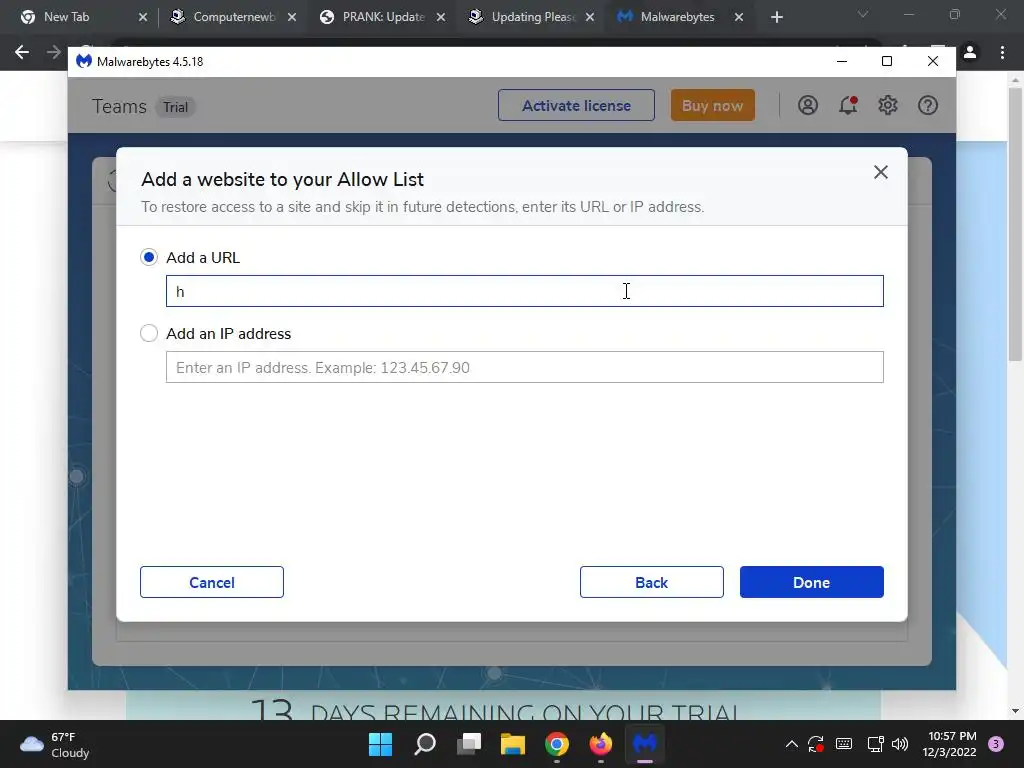
Task: Open the Chrome three-dot menu
Action: tap(1002, 52)
